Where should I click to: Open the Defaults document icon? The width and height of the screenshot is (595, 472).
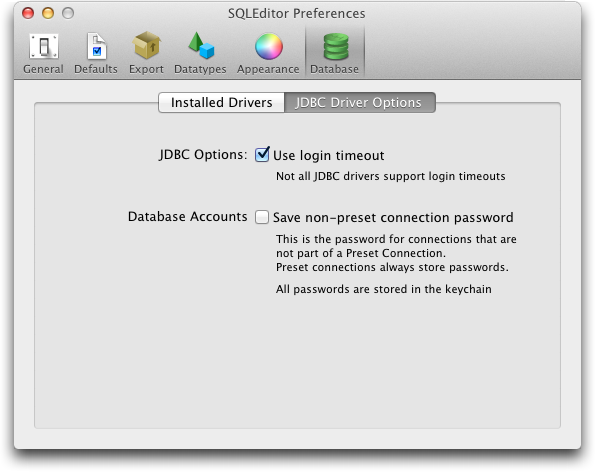tap(96, 46)
